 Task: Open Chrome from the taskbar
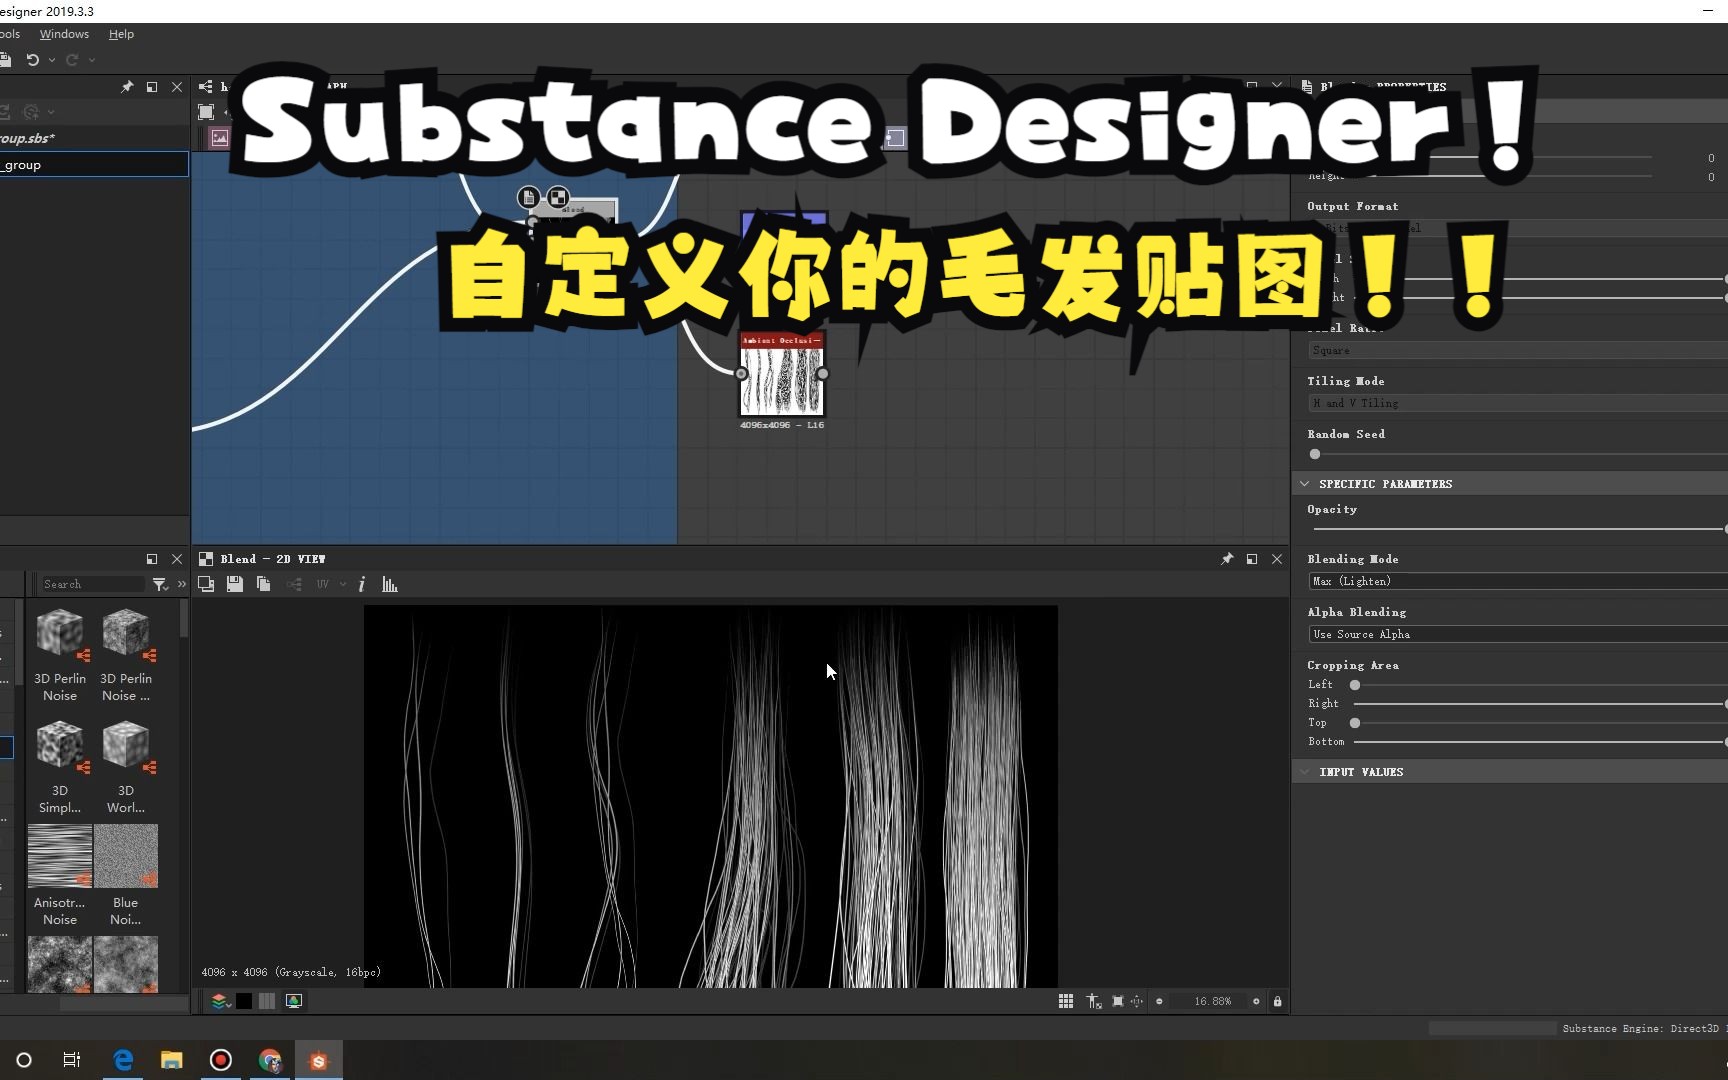[x=270, y=1060]
